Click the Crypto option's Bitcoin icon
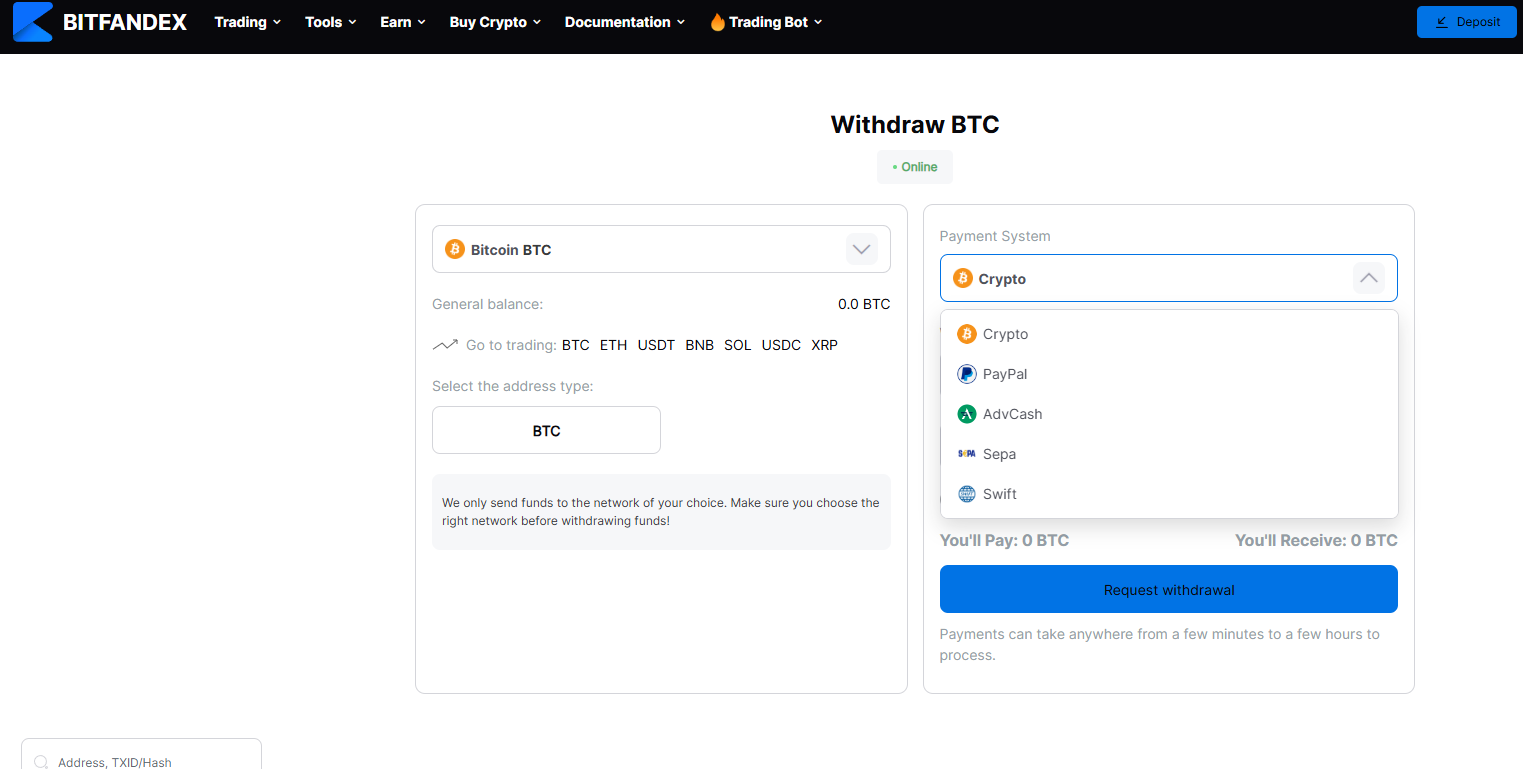 point(966,334)
